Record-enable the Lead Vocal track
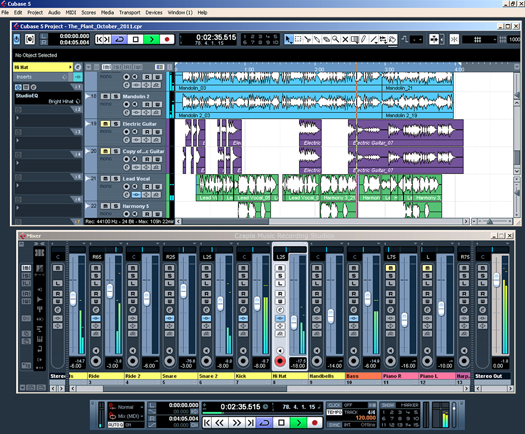The width and height of the screenshot is (525, 434). coord(126,187)
